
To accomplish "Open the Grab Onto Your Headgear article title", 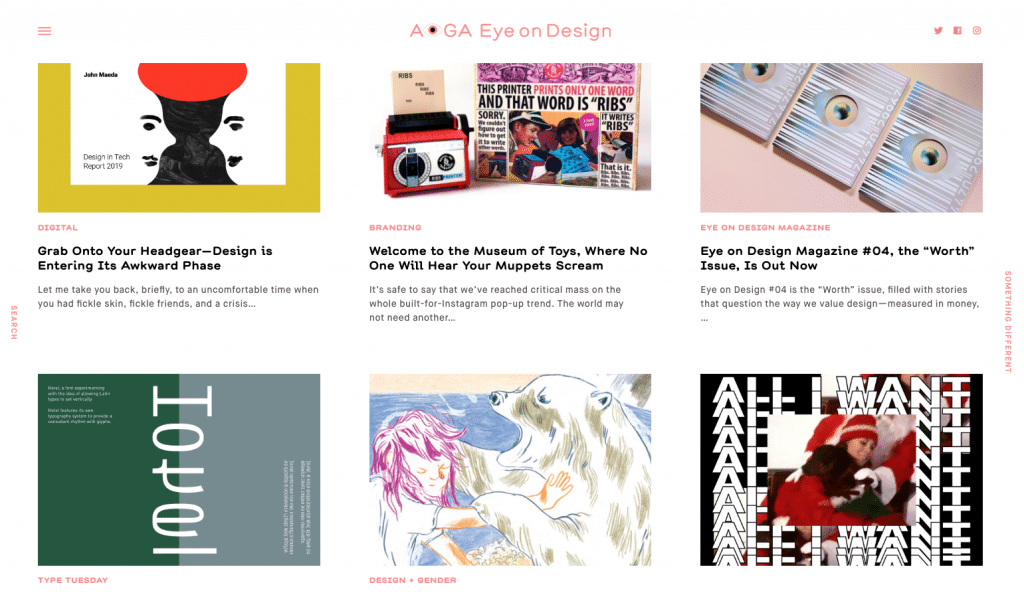I will pos(155,258).
